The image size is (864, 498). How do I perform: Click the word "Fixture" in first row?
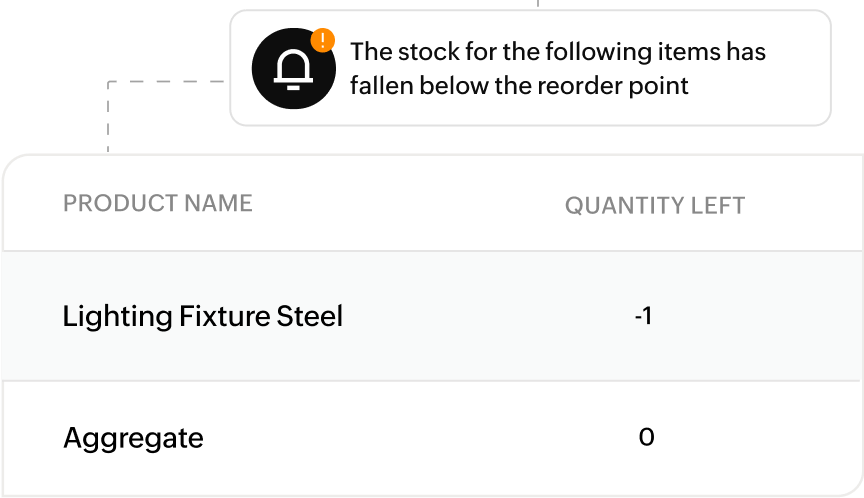224,317
